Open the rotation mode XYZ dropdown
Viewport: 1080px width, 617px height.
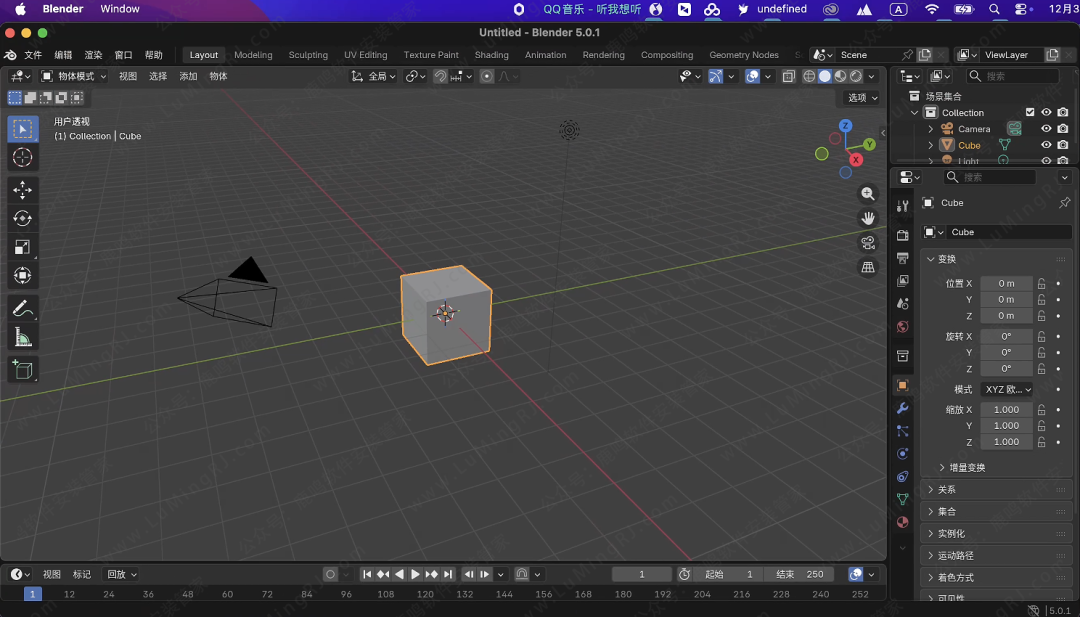(1006, 389)
